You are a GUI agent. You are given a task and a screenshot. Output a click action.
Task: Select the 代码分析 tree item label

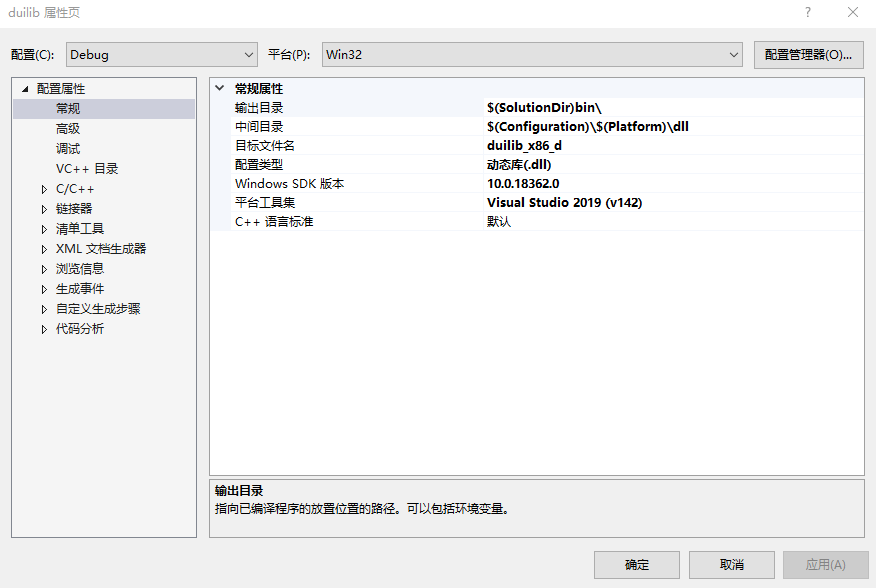pyautogui.click(x=80, y=329)
